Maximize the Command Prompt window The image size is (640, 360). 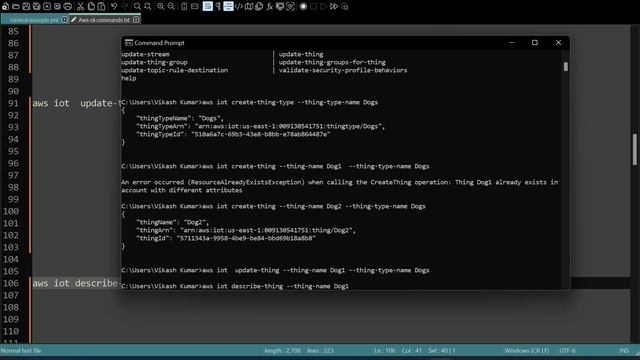[535, 42]
